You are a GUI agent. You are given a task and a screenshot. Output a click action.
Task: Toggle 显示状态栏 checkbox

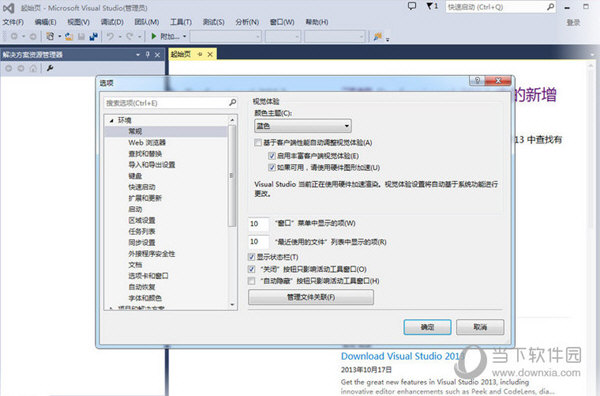[x=251, y=257]
